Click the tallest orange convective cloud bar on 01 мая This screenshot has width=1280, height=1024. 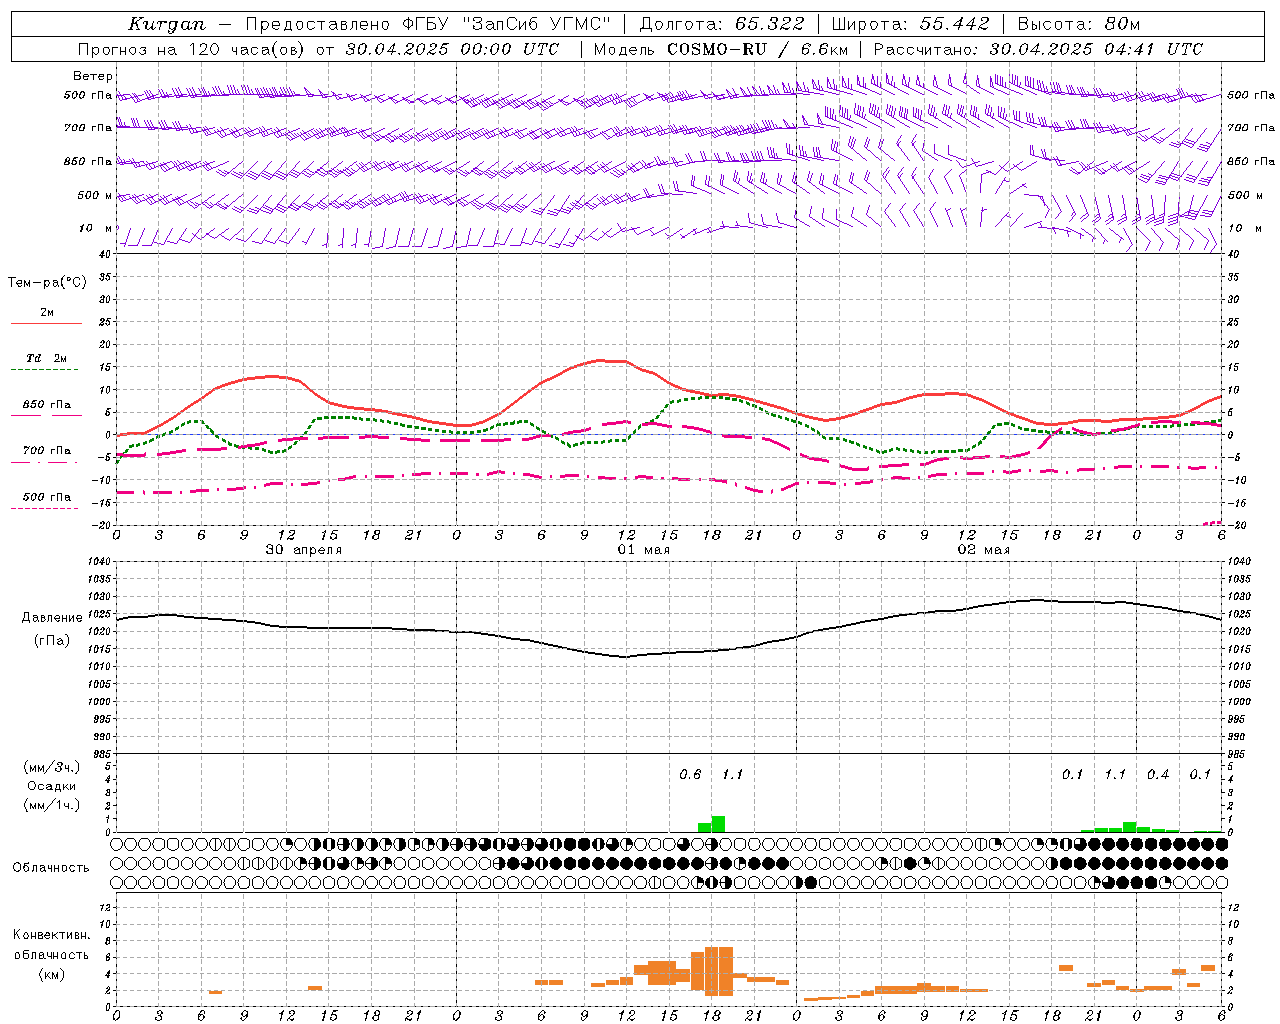pos(719,971)
